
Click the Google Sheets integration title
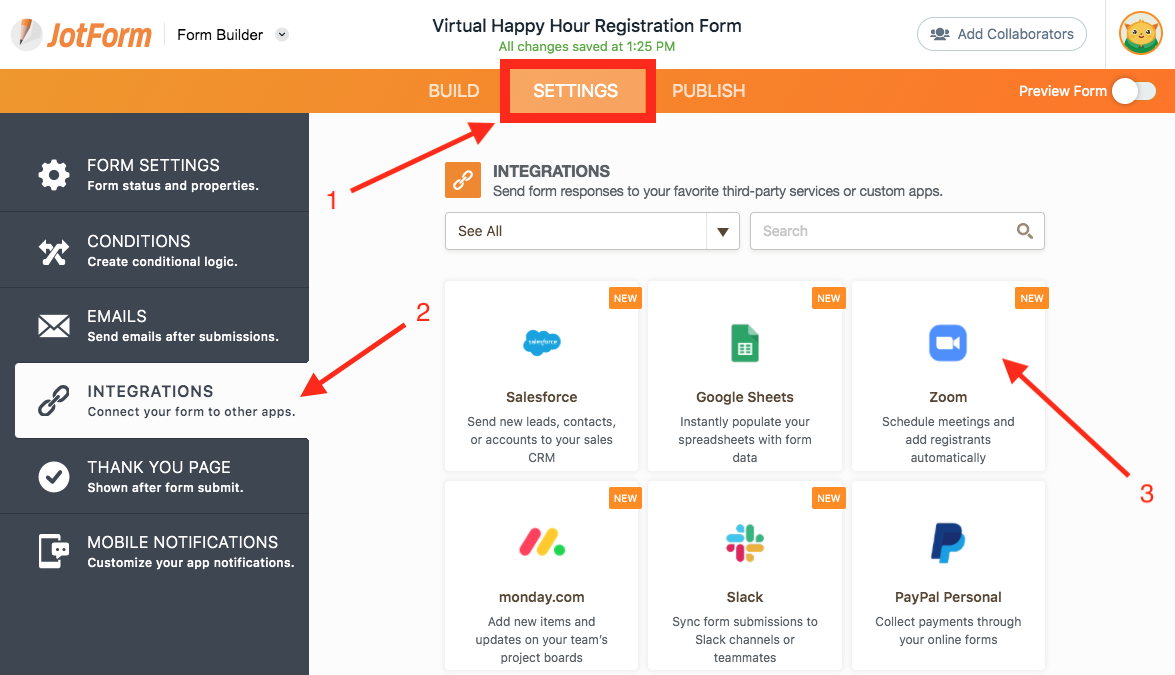pyautogui.click(x=745, y=397)
